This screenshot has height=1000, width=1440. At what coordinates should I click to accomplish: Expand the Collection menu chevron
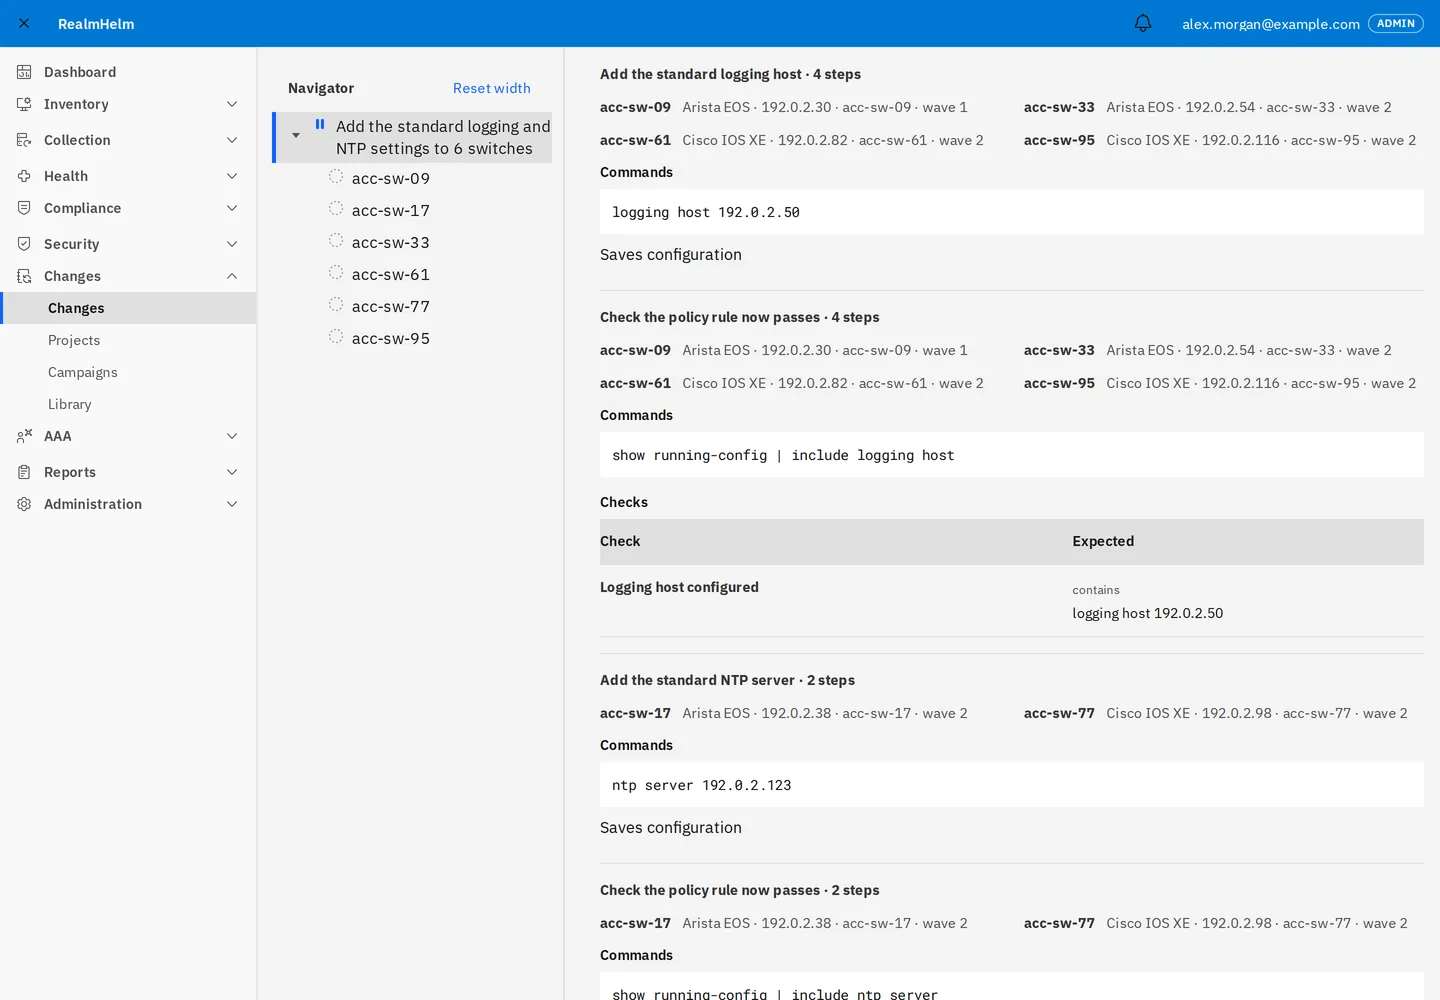pos(232,140)
